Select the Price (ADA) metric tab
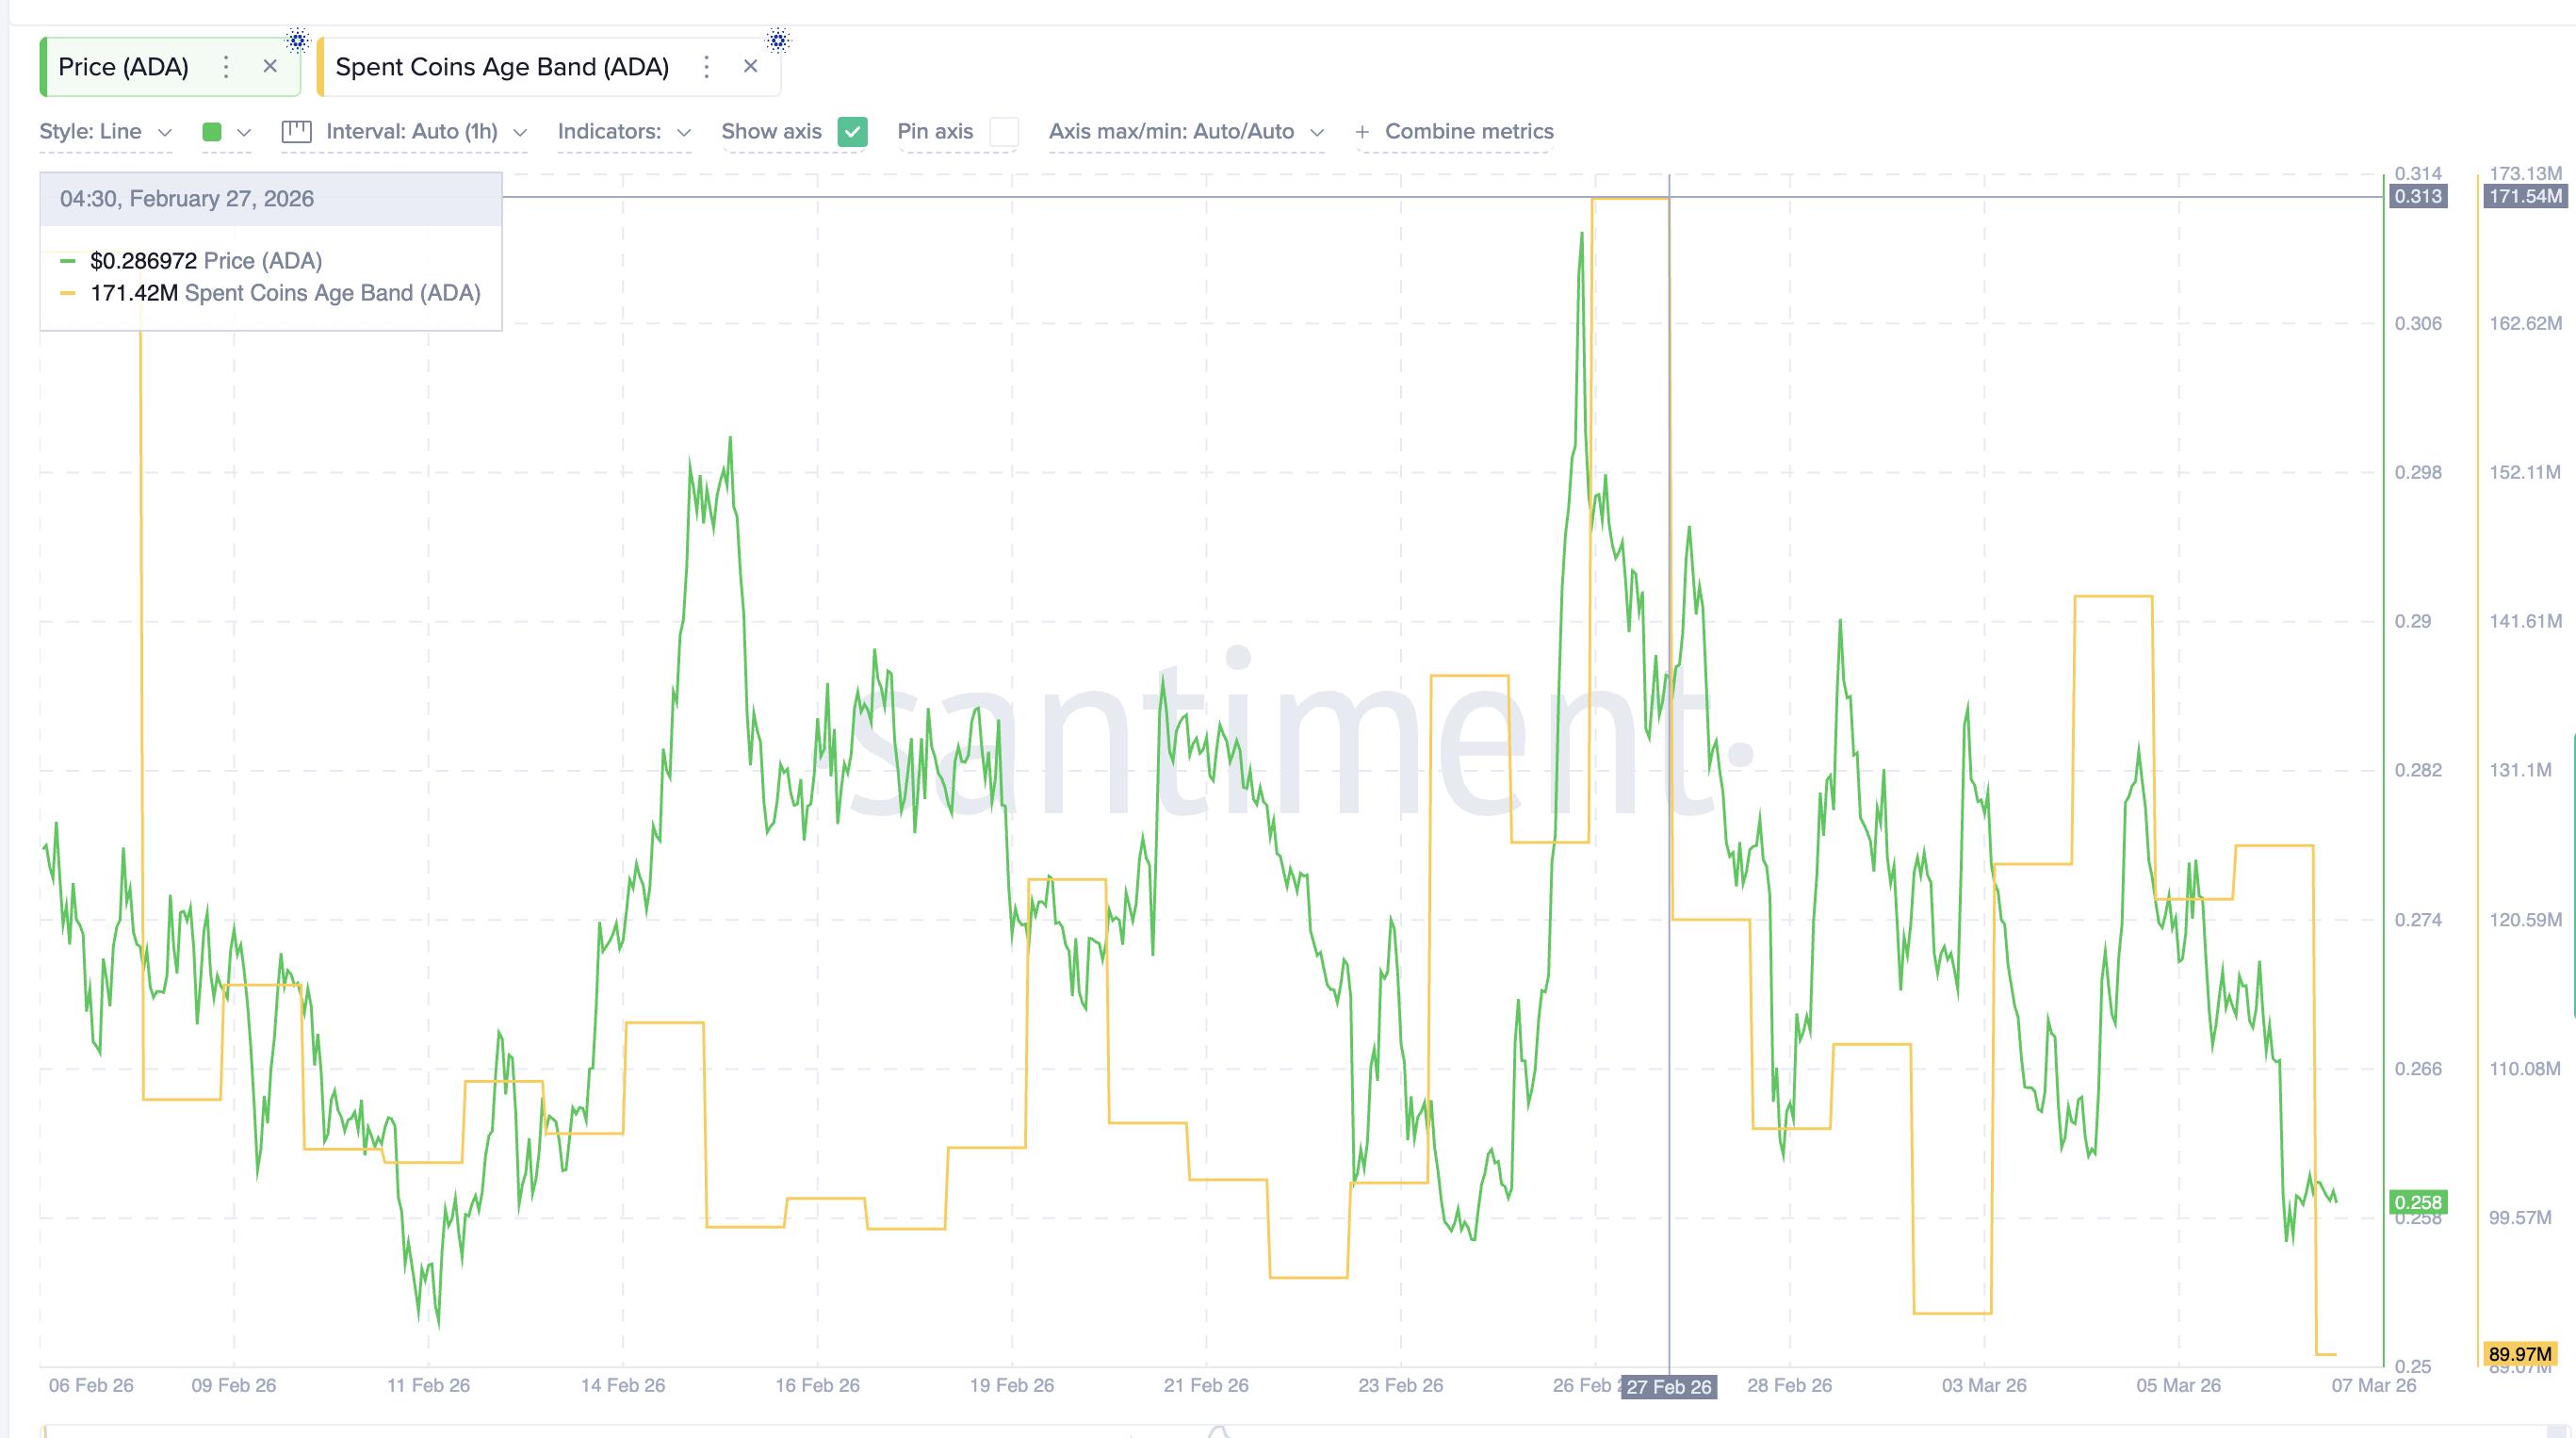Viewport: 2576px width, 1438px height. (125, 67)
